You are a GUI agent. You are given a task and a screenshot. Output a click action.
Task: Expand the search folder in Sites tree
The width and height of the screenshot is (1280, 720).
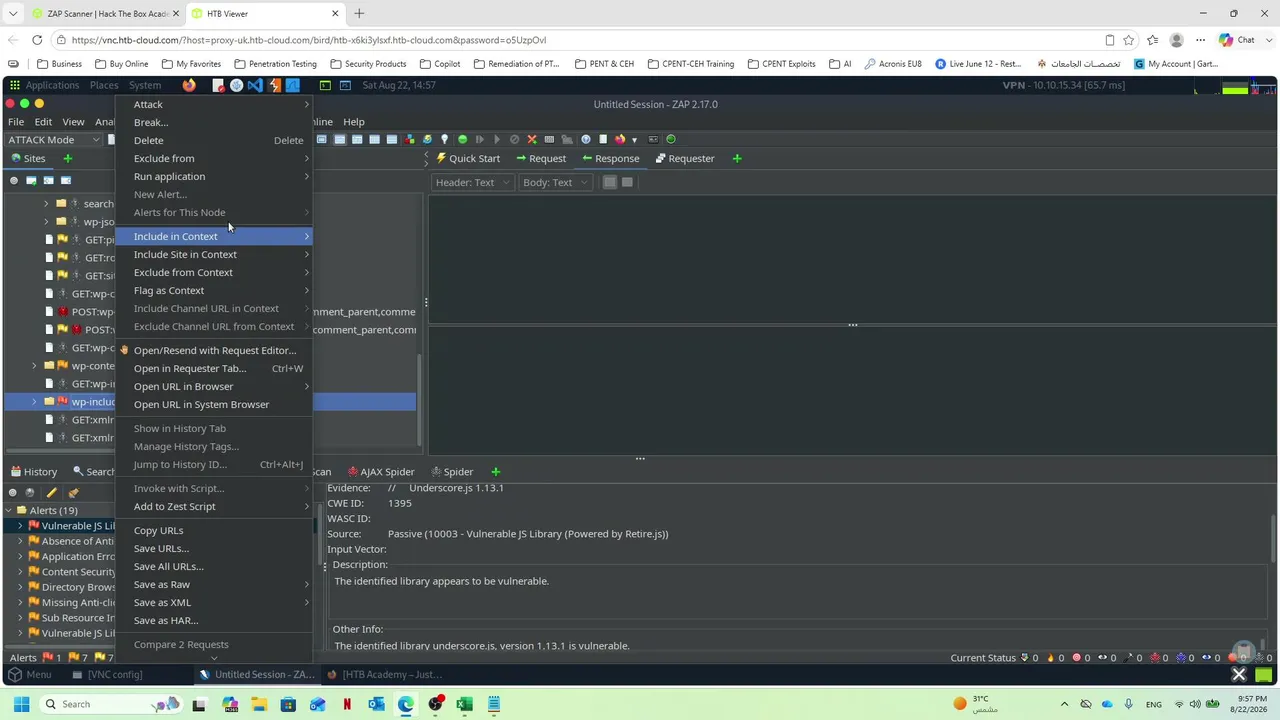pos(46,204)
